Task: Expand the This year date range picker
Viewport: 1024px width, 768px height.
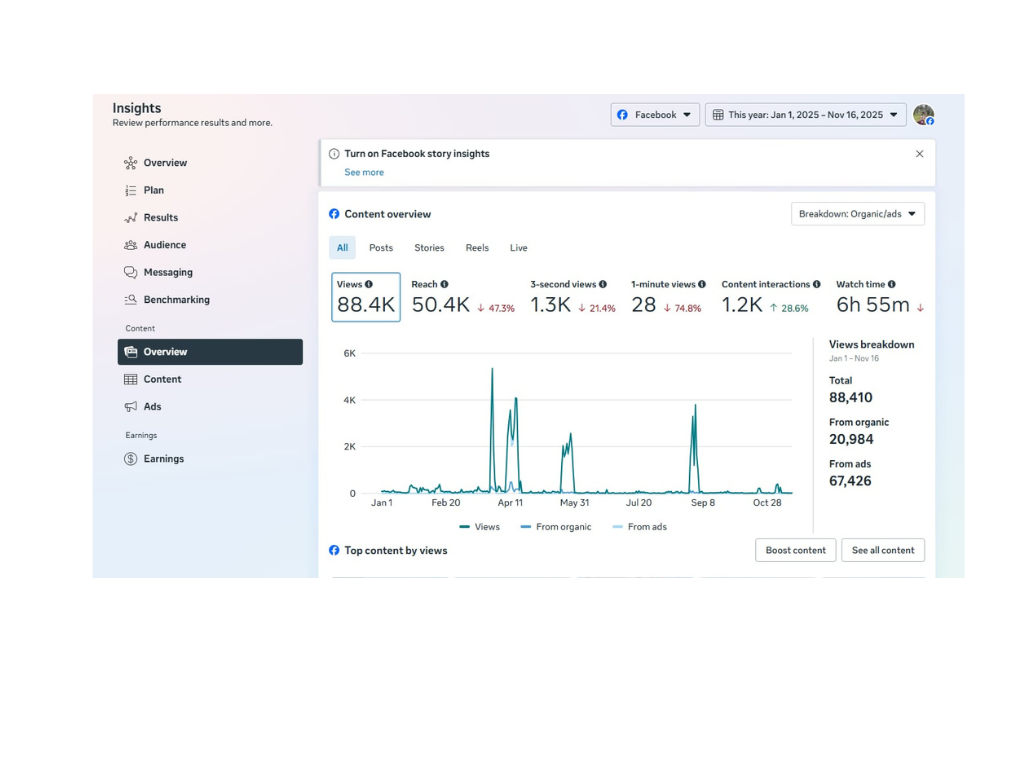Action: coord(805,115)
